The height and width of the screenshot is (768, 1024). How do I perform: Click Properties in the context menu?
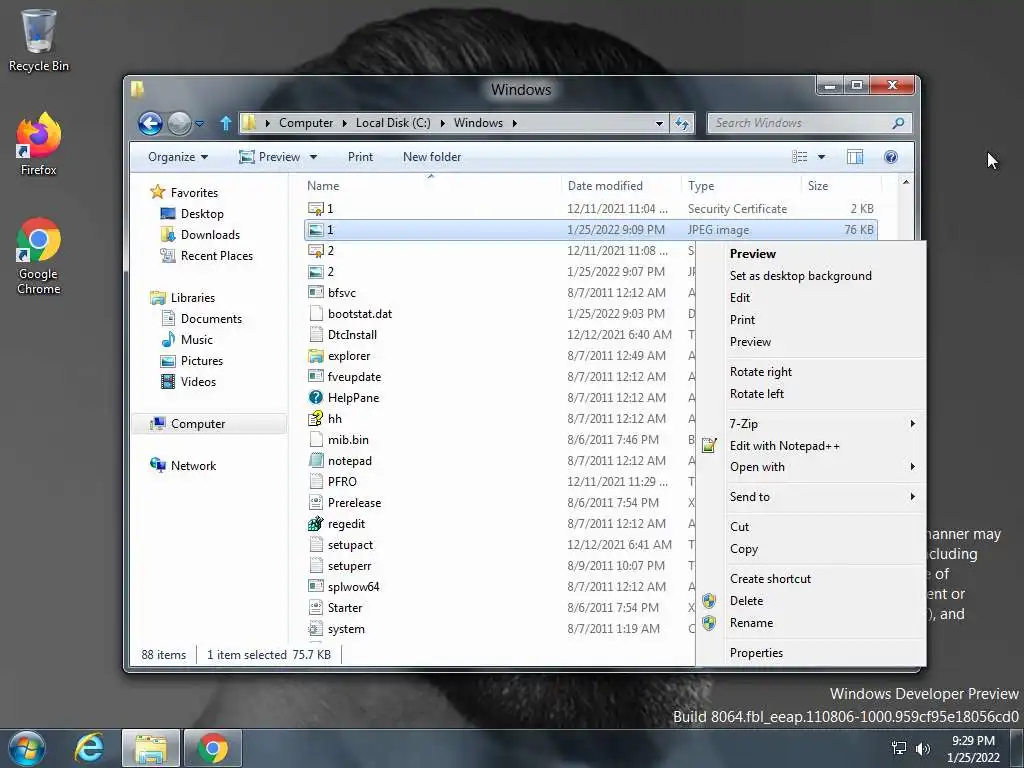pyautogui.click(x=811, y=652)
